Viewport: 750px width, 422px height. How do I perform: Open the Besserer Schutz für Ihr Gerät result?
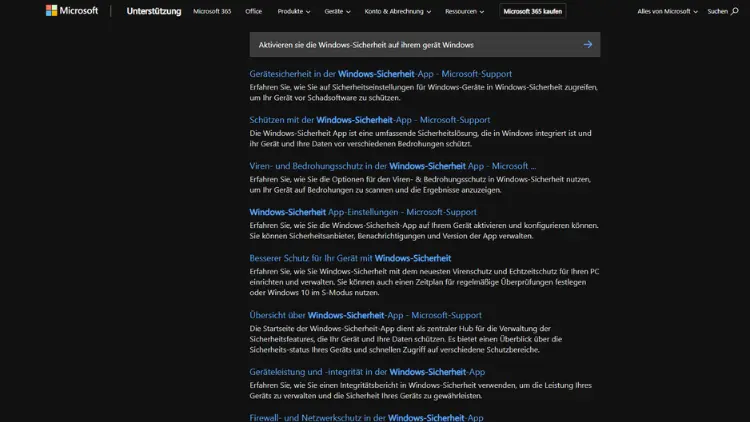click(x=350, y=258)
